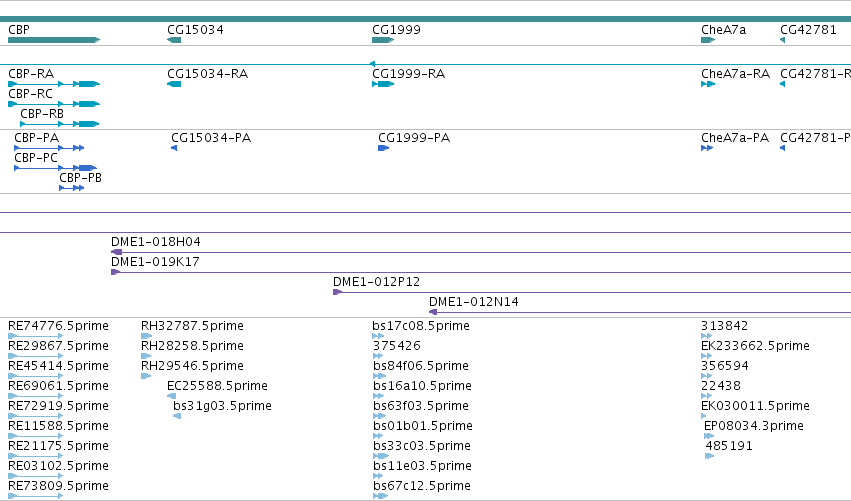
Task: Select the EK233662.5prime EST feature
Action: pyautogui.click(x=707, y=357)
